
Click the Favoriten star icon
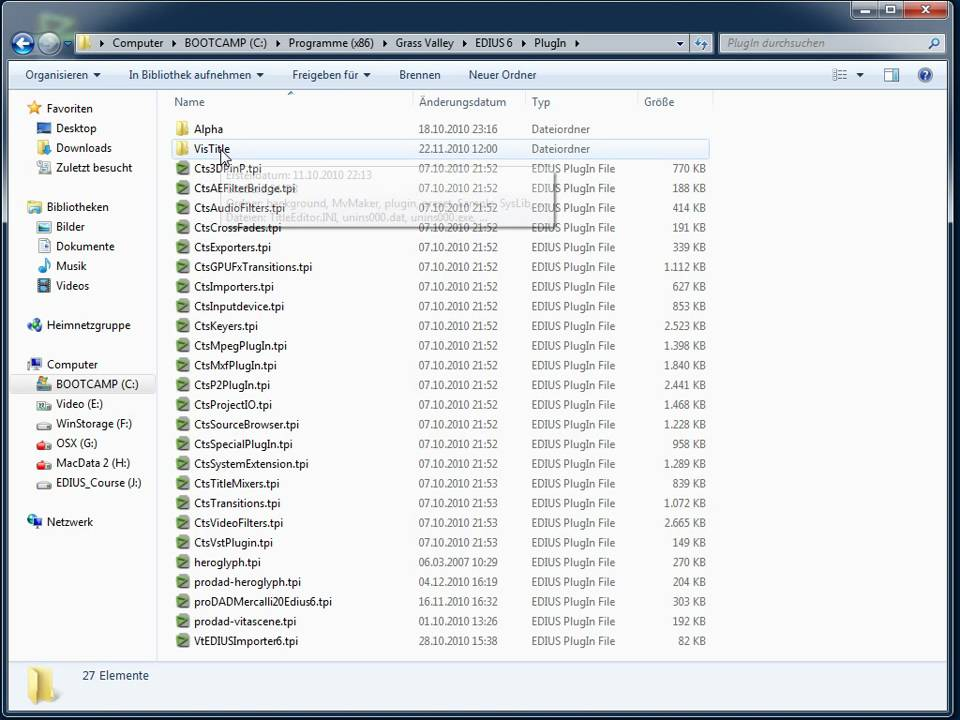pos(34,108)
